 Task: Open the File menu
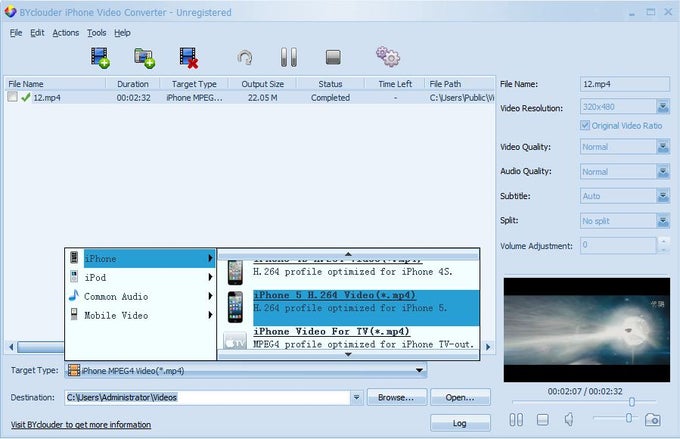click(16, 33)
